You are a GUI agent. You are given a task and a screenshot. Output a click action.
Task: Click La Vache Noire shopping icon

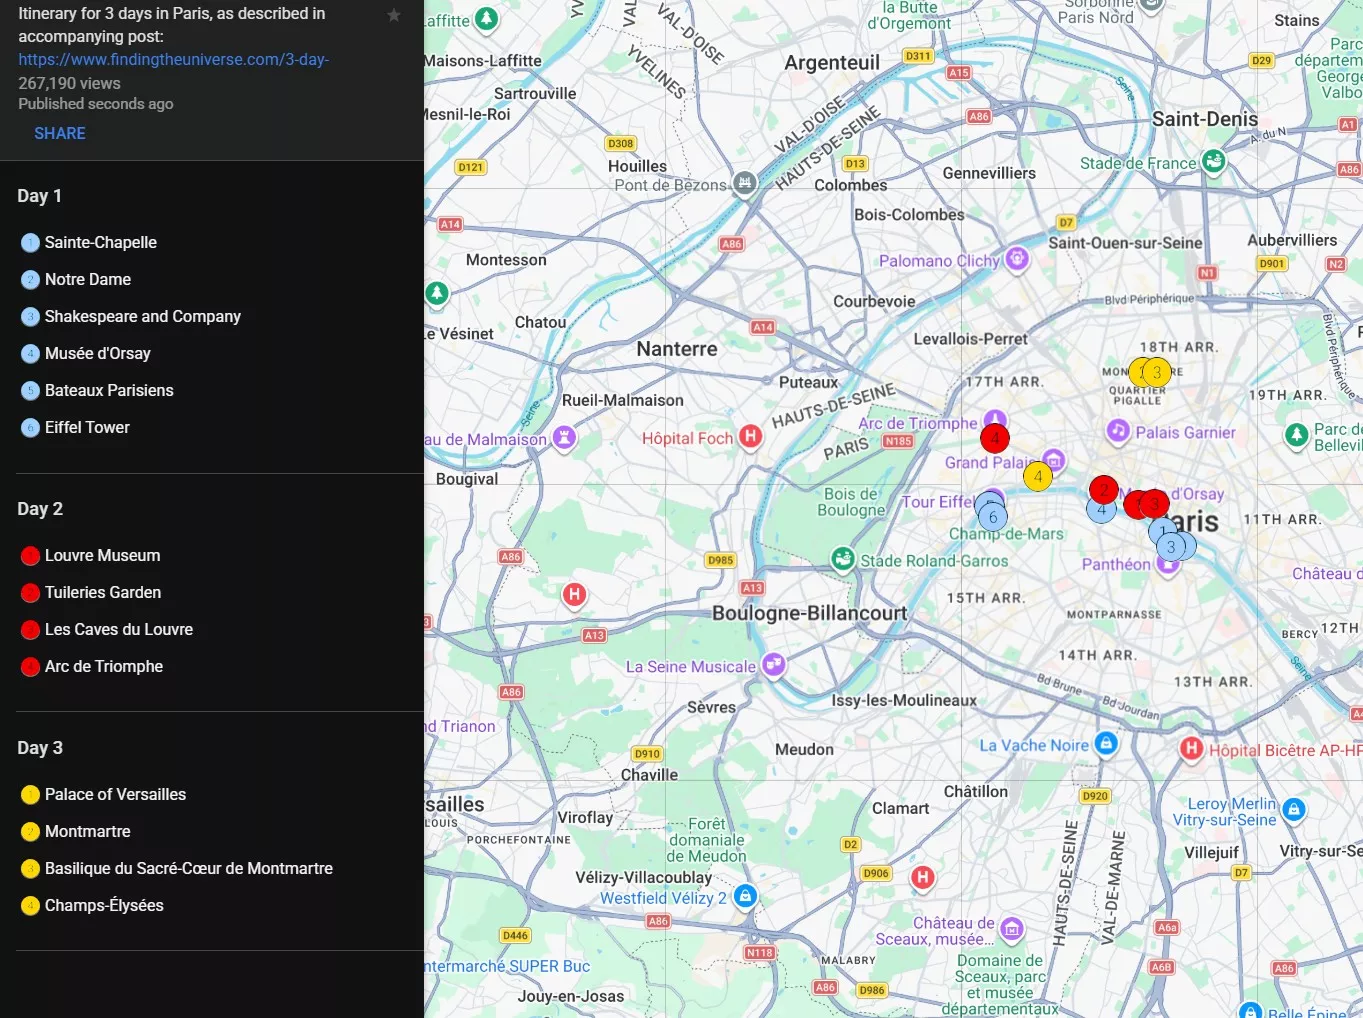tap(1106, 744)
